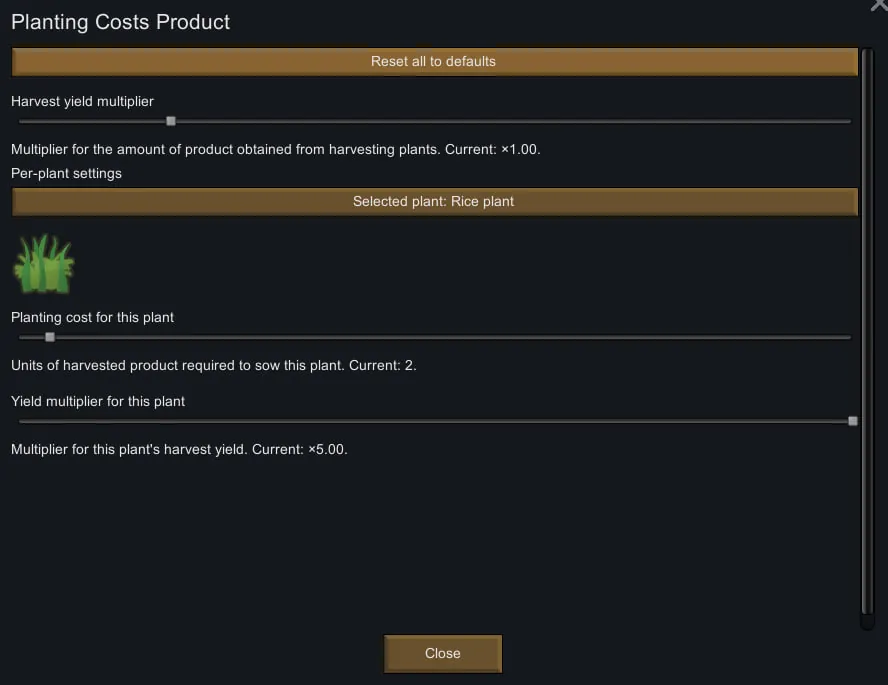Click the Rice plant icon
888x685 pixels.
tap(43, 265)
